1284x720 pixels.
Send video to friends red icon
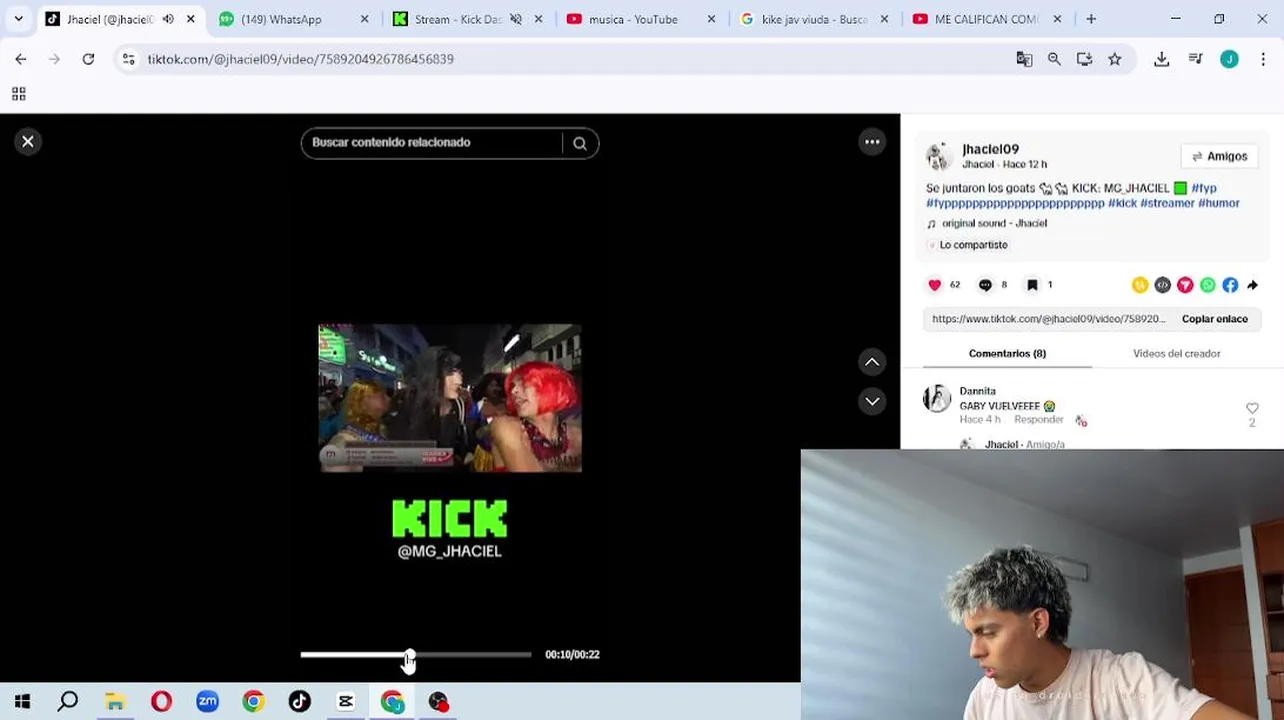(1185, 285)
